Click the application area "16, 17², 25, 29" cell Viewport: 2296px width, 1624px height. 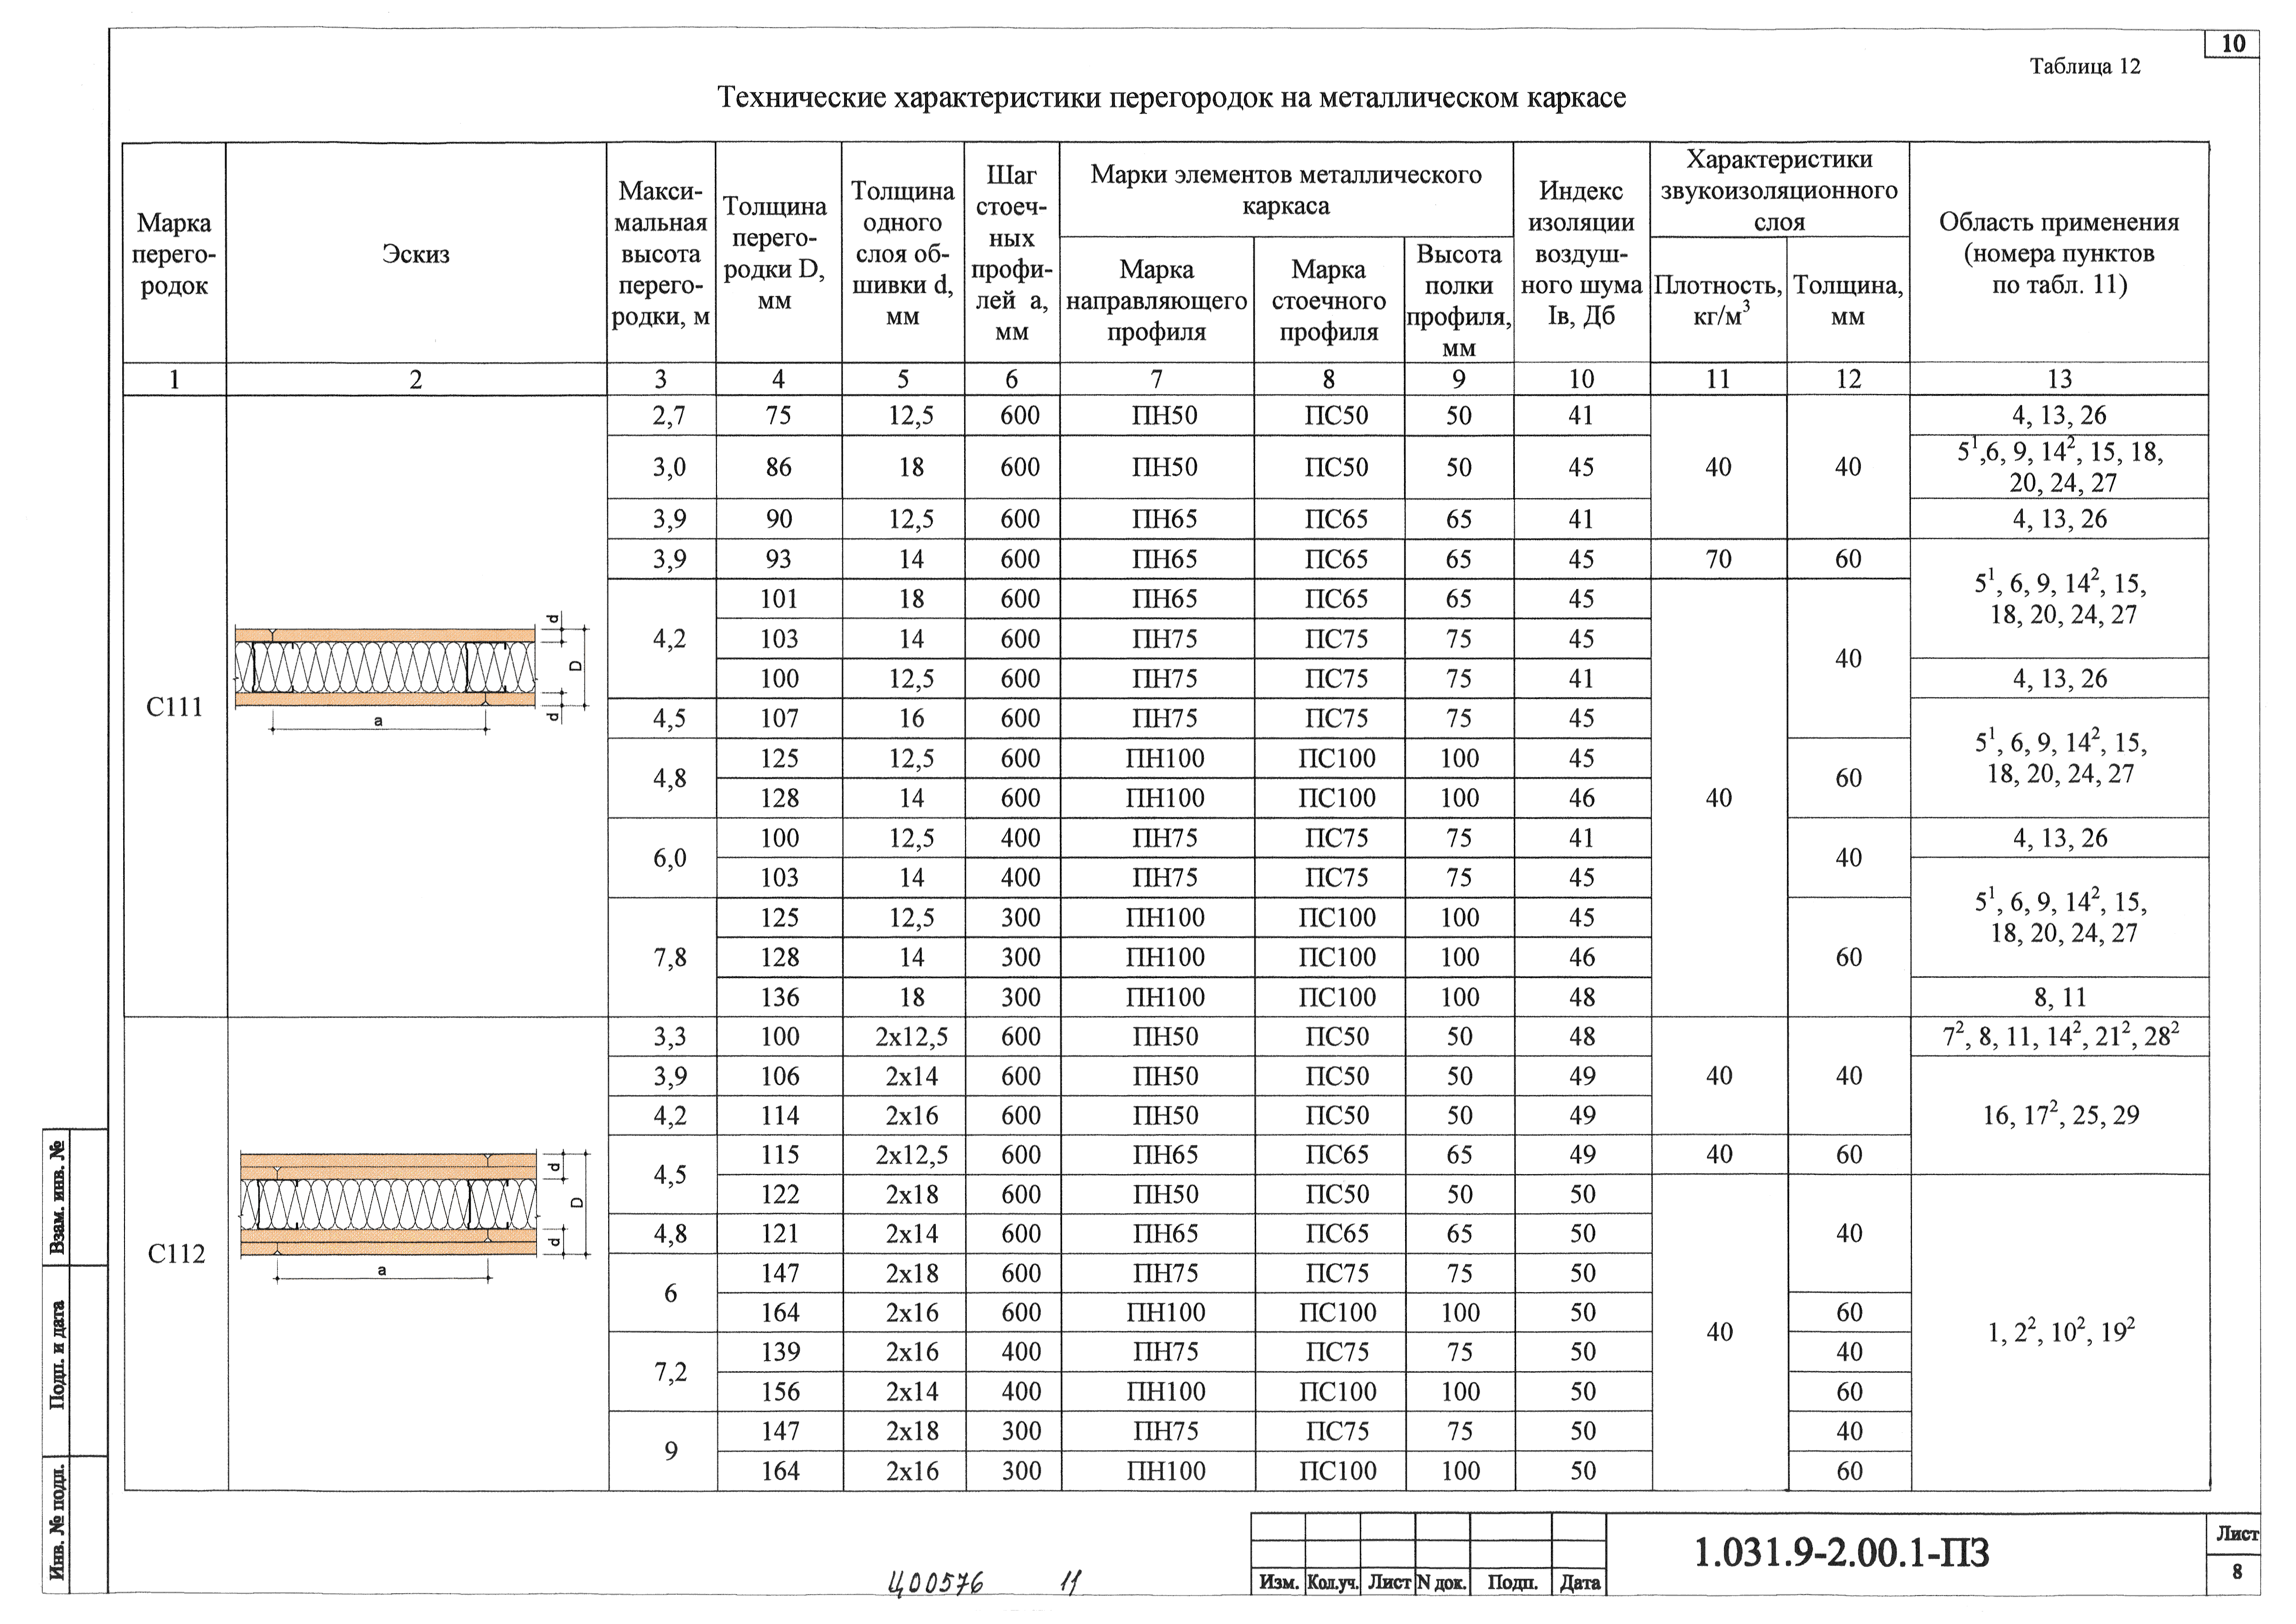click(2060, 1115)
